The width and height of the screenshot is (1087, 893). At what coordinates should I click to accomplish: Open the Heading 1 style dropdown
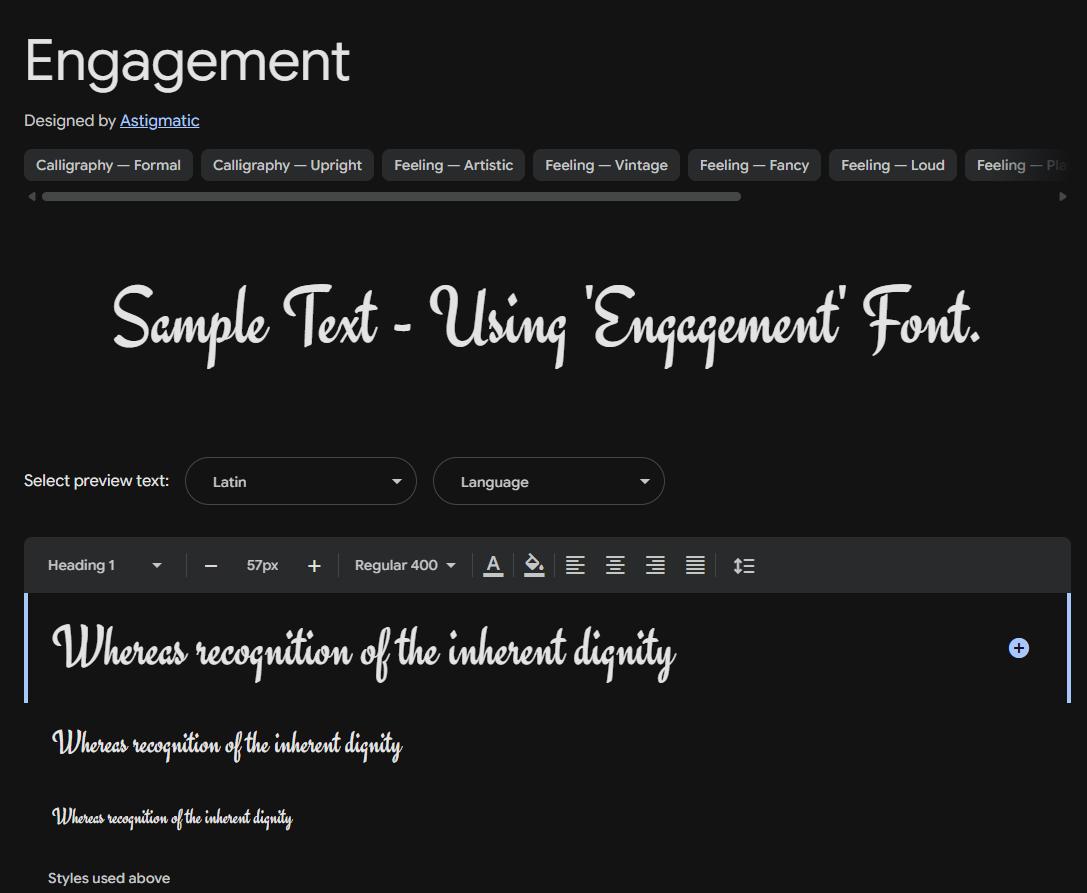(105, 566)
